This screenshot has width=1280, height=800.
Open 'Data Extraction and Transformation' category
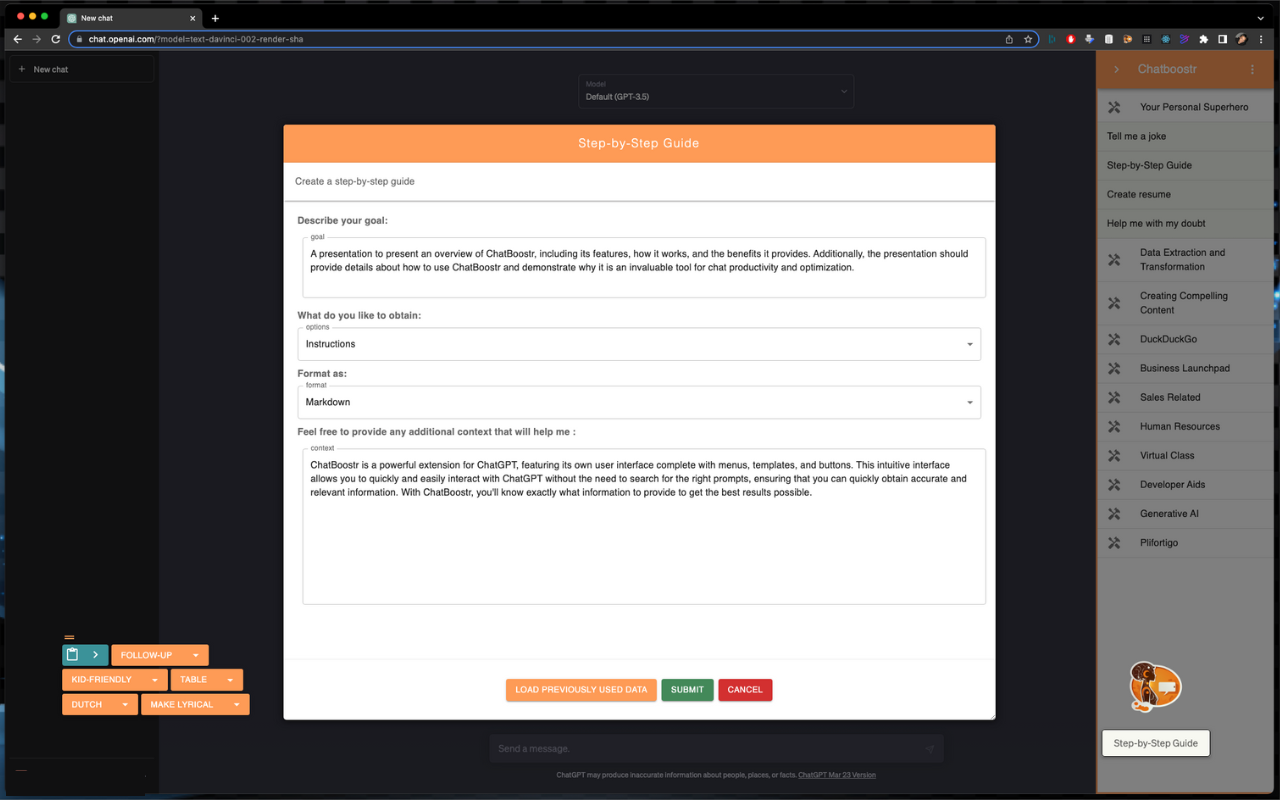pos(1185,260)
